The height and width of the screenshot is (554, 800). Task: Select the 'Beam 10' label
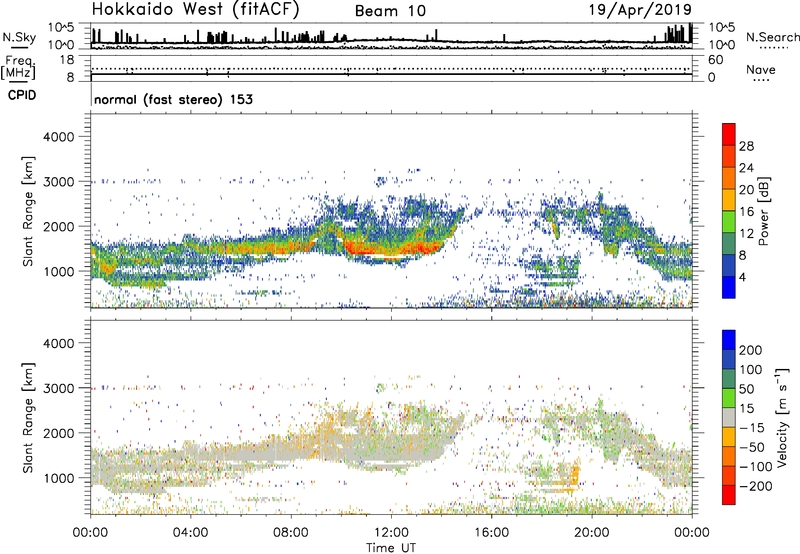tap(390, 11)
